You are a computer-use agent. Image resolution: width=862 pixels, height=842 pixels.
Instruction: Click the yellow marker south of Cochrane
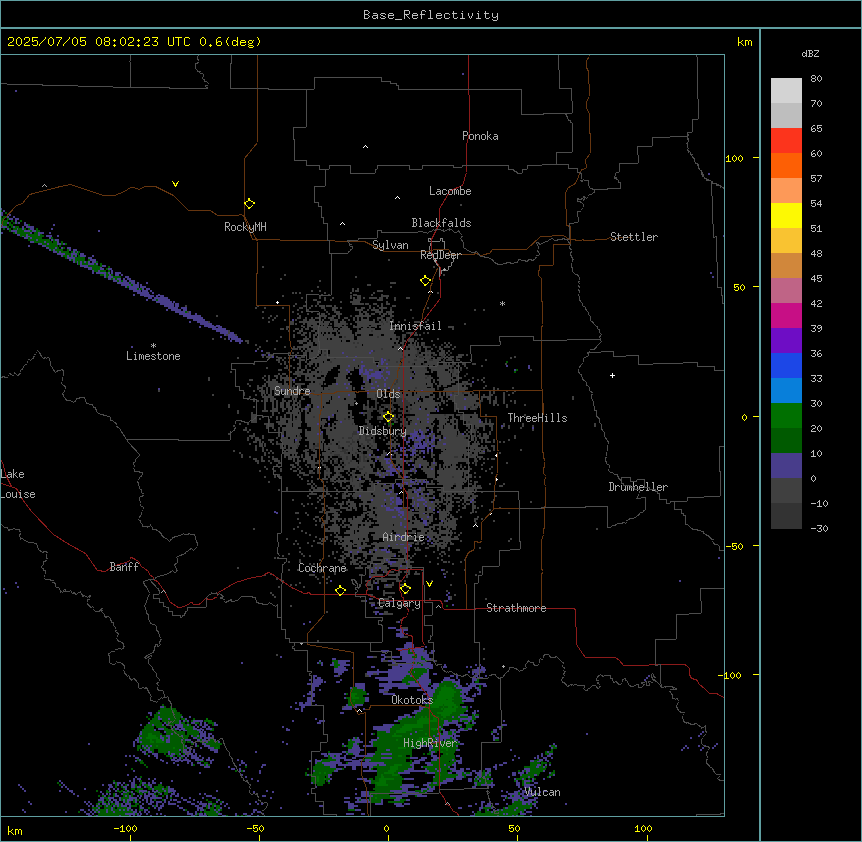(341, 590)
